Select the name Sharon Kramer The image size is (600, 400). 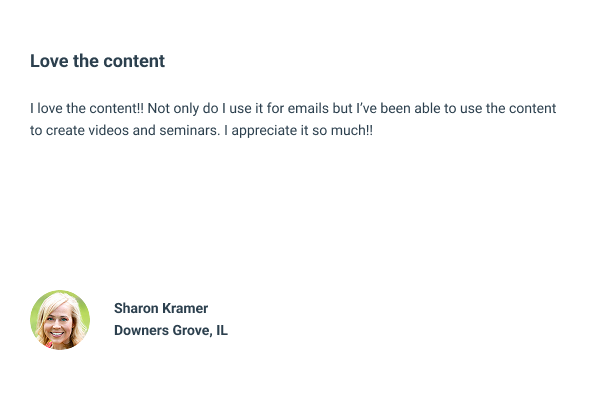click(161, 308)
